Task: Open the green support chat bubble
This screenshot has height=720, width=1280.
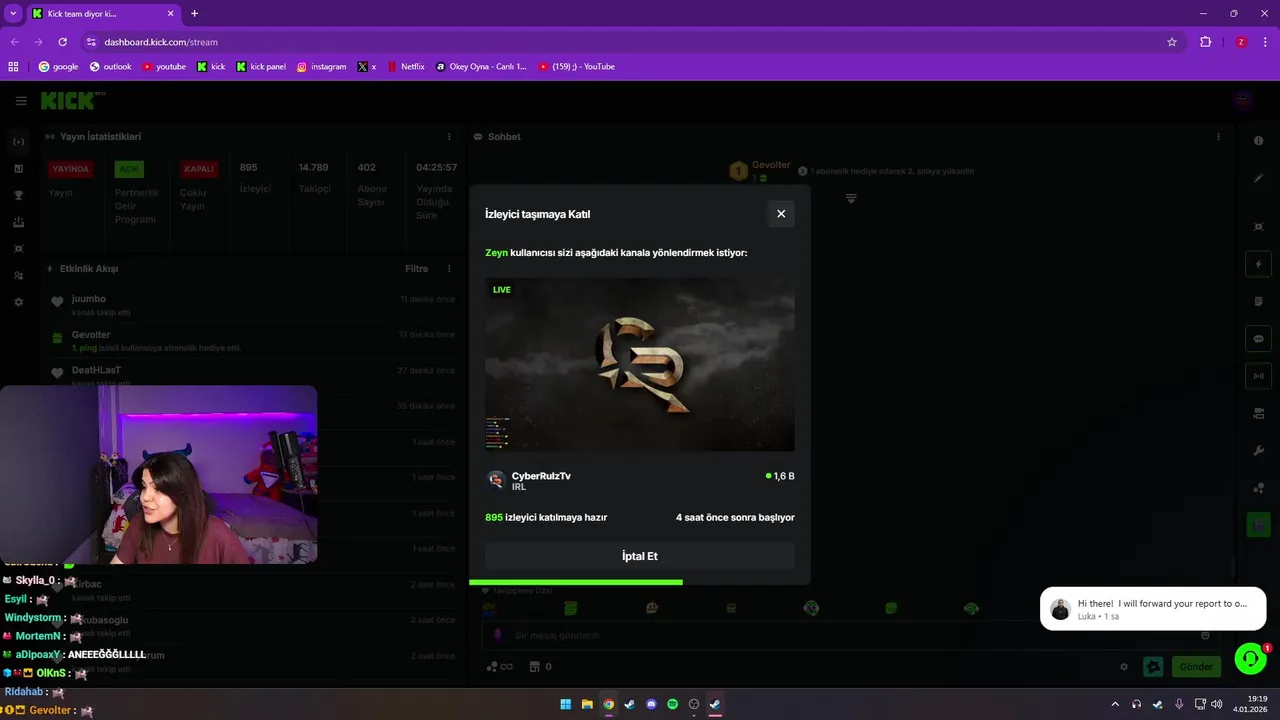Action: click(x=1250, y=658)
